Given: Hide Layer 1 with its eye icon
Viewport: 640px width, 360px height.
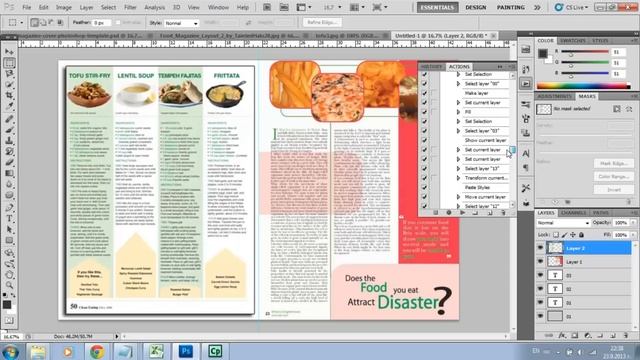Looking at the screenshot, I should point(540,261).
